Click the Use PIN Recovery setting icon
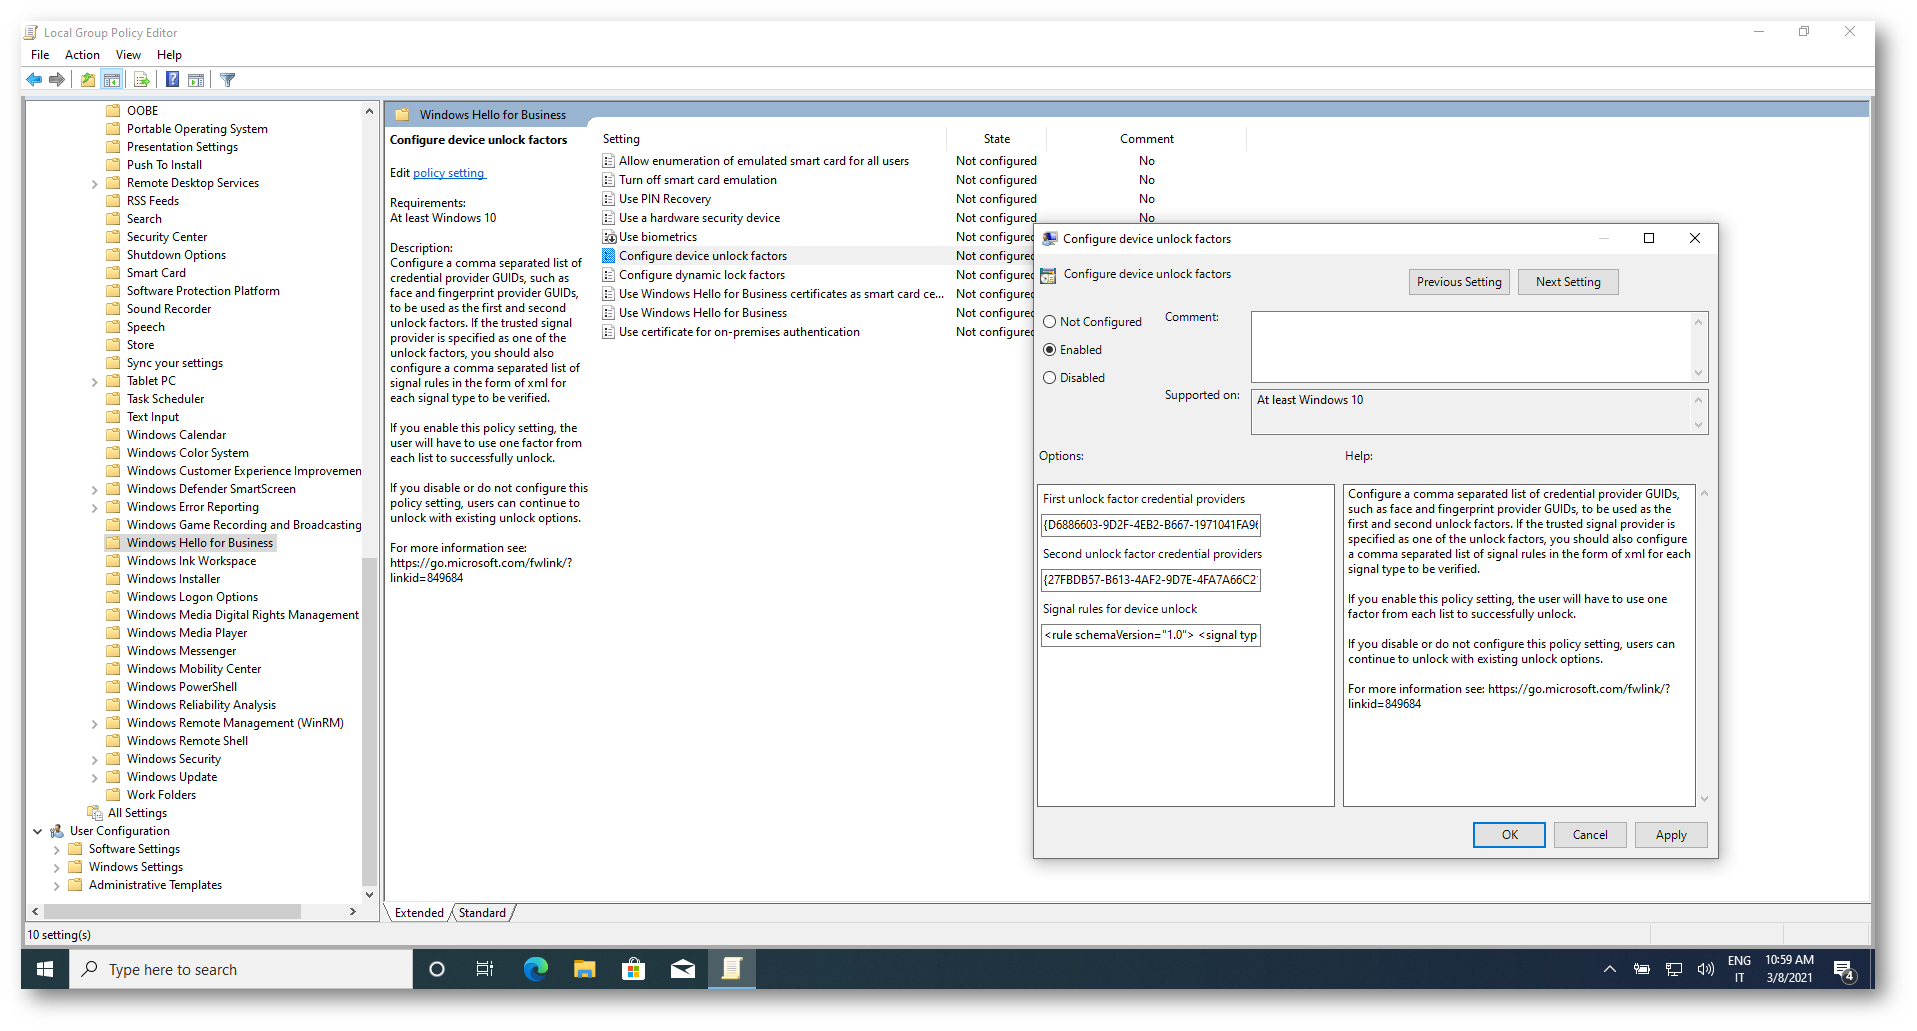The width and height of the screenshot is (1917, 1031). [x=608, y=199]
